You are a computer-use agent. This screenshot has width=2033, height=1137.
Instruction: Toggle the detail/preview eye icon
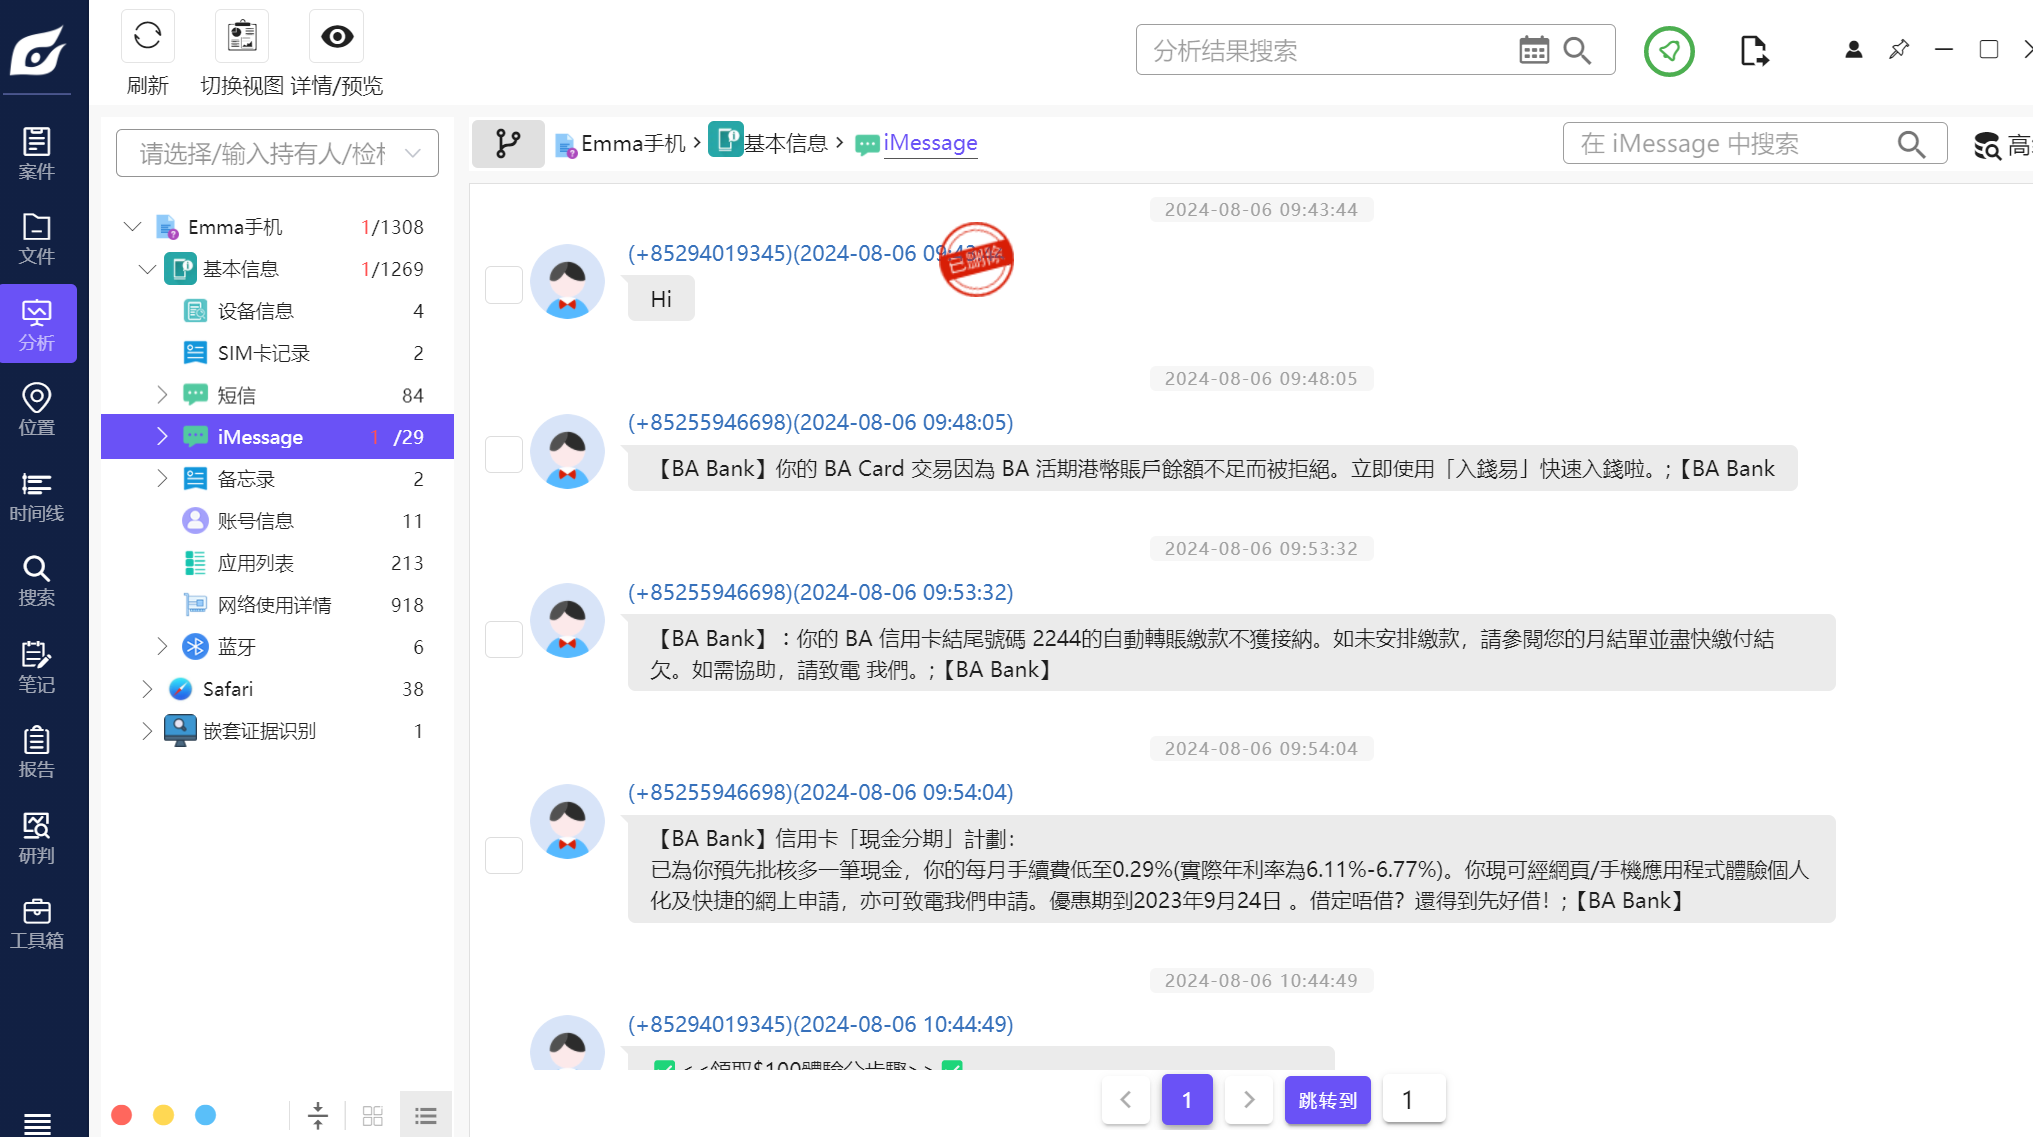(337, 37)
